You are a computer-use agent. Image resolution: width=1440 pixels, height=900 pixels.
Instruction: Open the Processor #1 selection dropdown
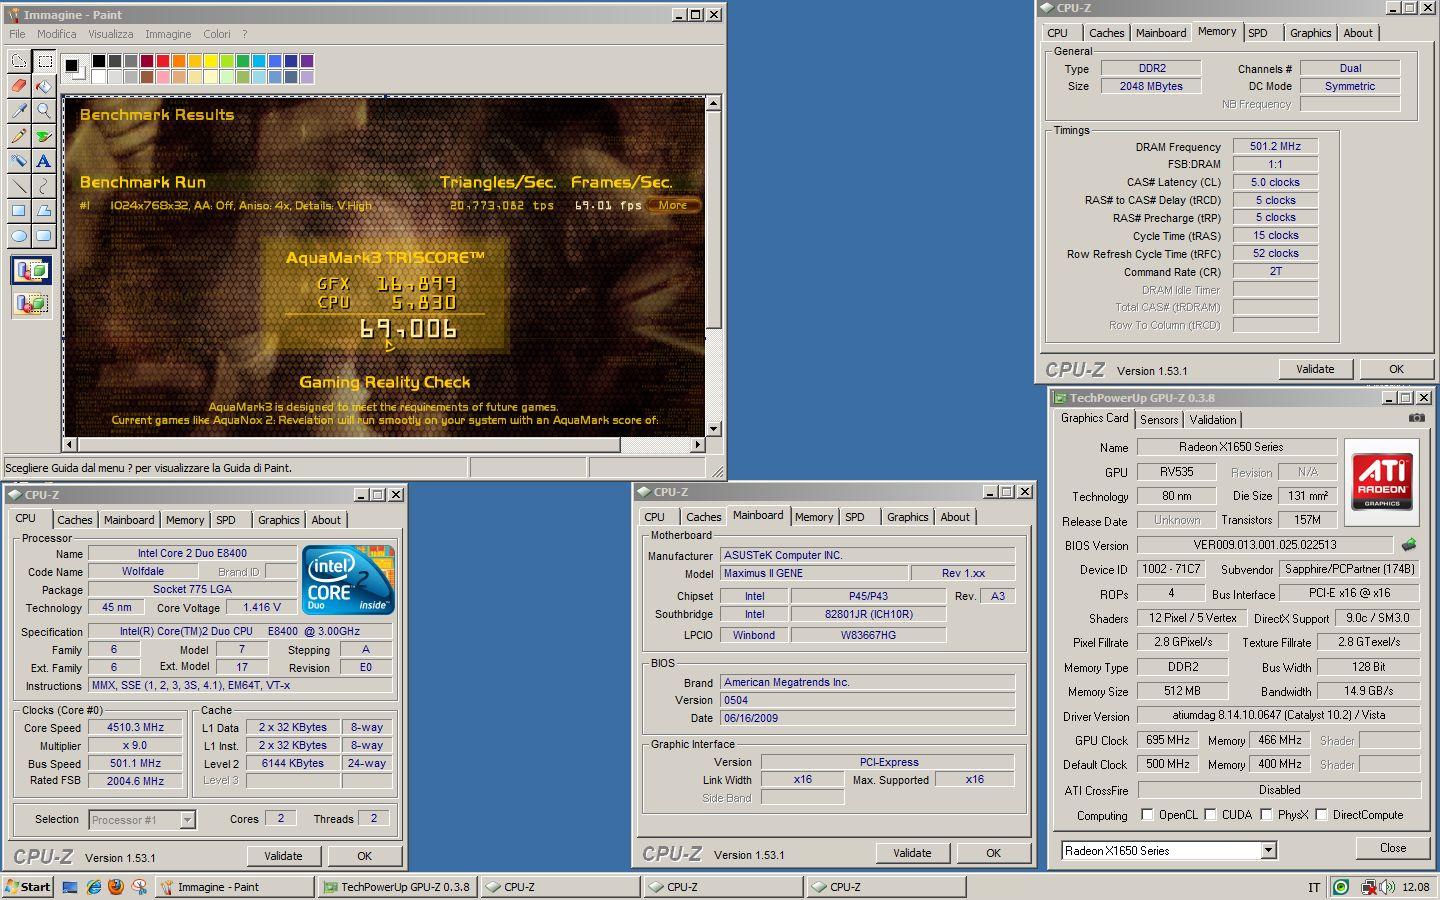[187, 820]
